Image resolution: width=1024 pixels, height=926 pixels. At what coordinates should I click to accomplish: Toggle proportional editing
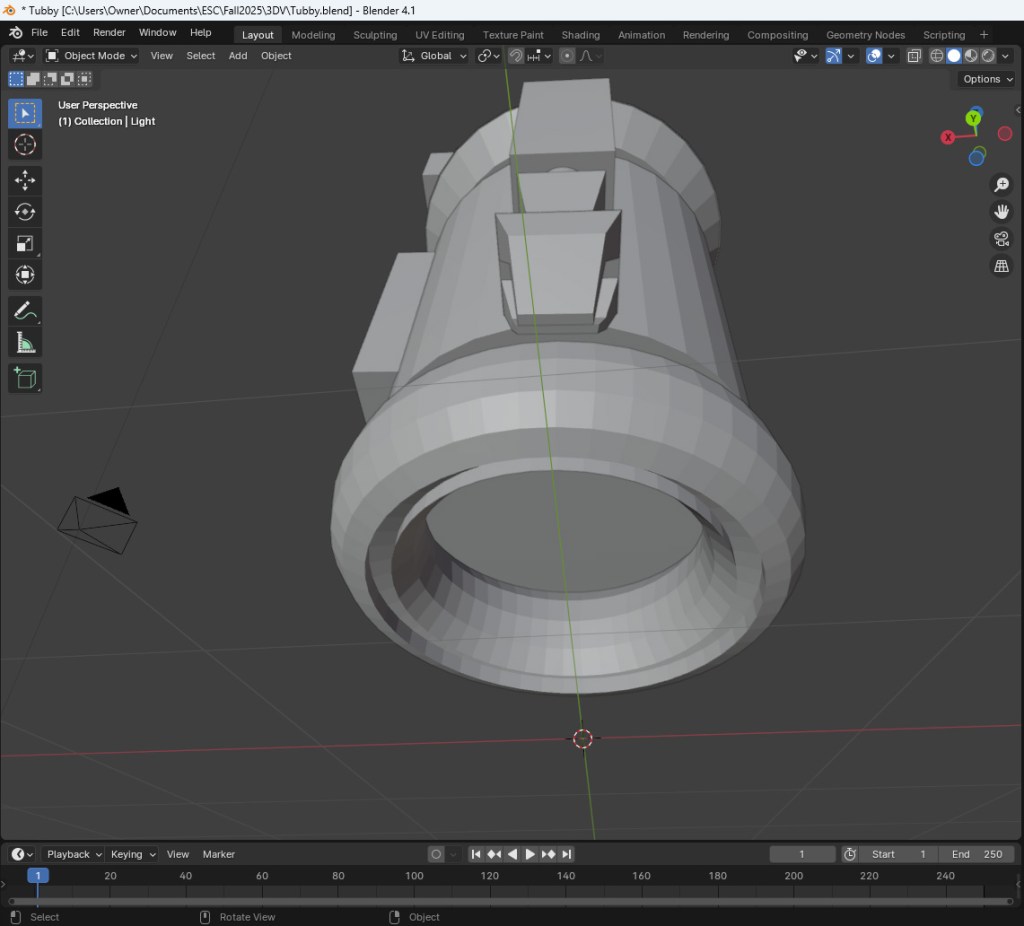click(567, 56)
